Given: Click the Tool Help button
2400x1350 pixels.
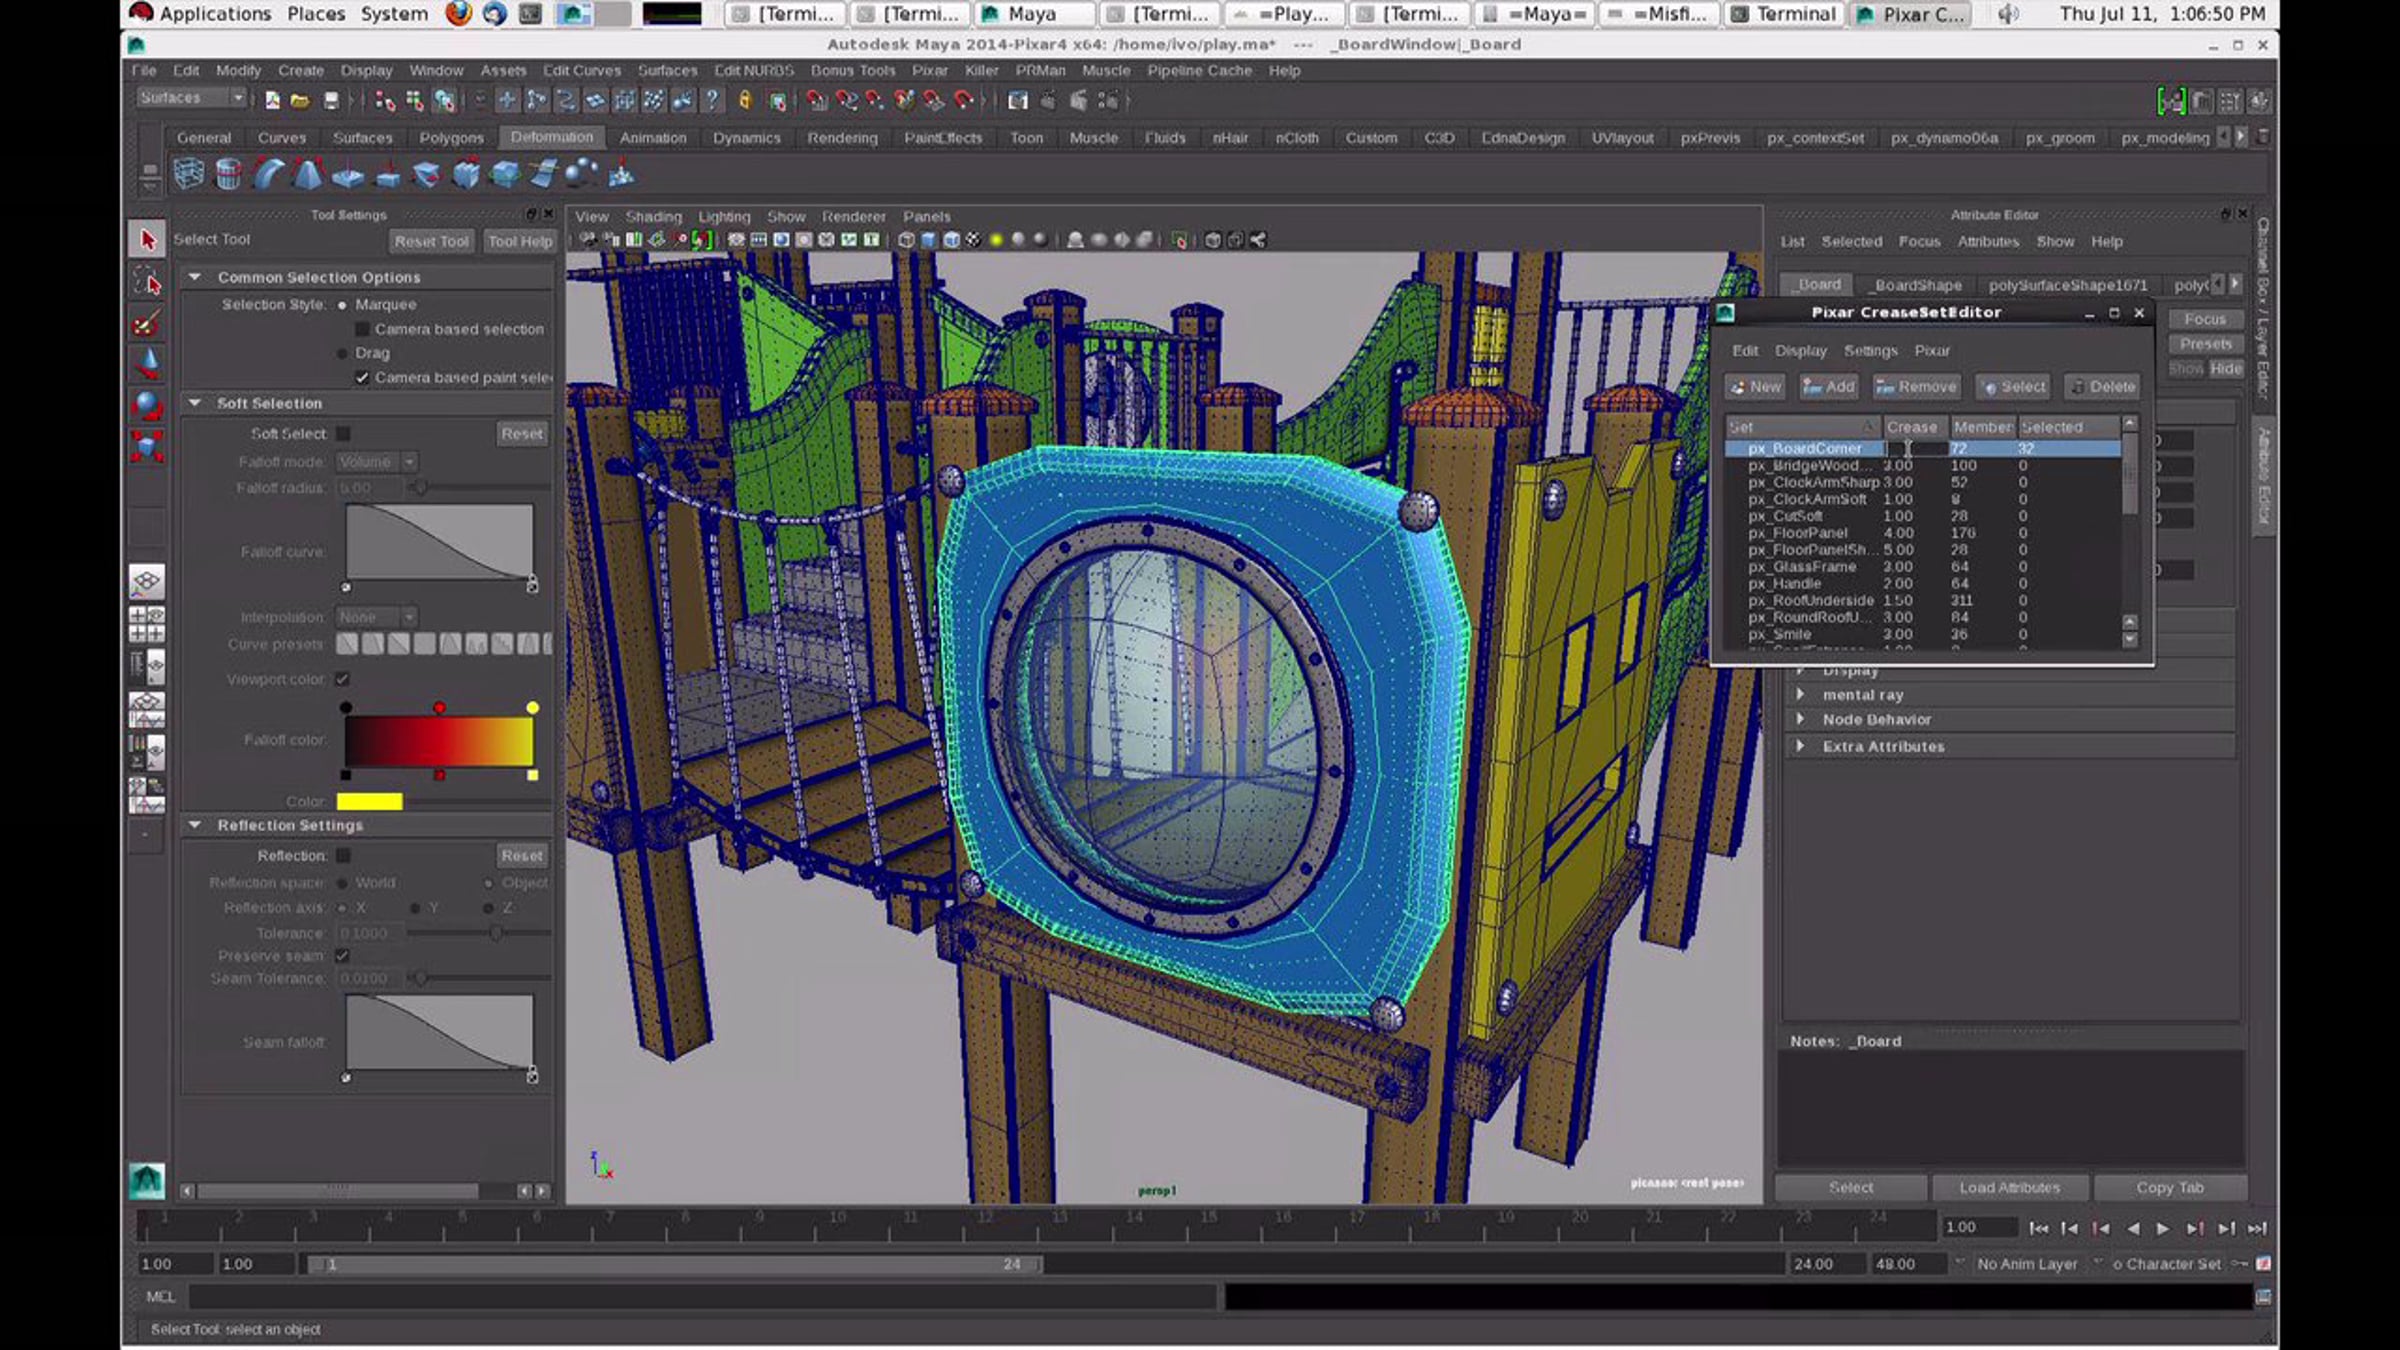Looking at the screenshot, I should [519, 241].
